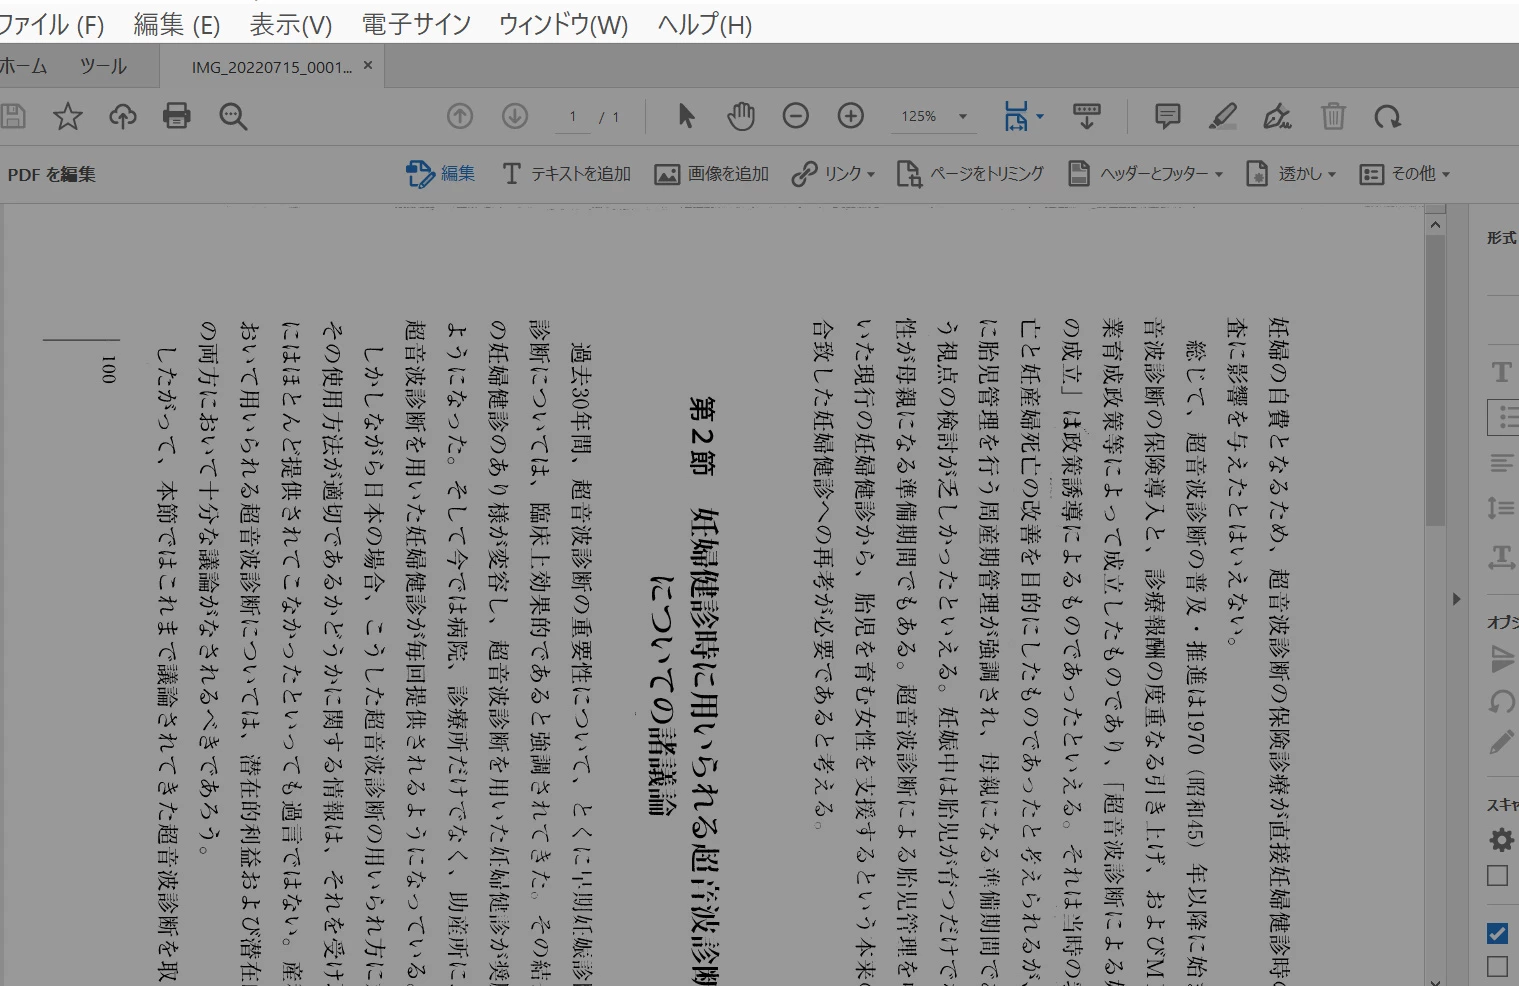
Task: Switch to the ツール tab
Action: (x=103, y=66)
